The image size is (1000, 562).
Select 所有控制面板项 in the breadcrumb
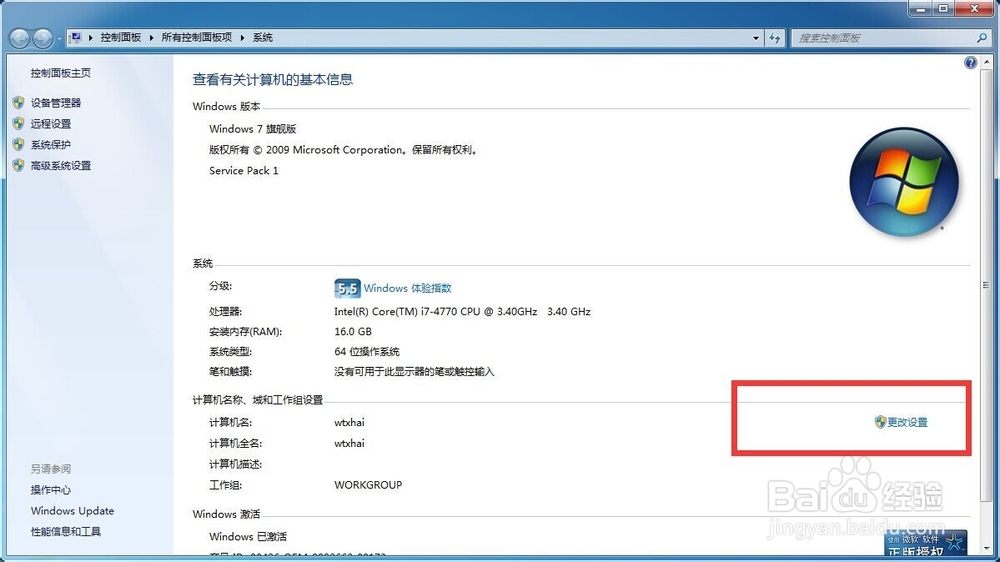point(196,38)
